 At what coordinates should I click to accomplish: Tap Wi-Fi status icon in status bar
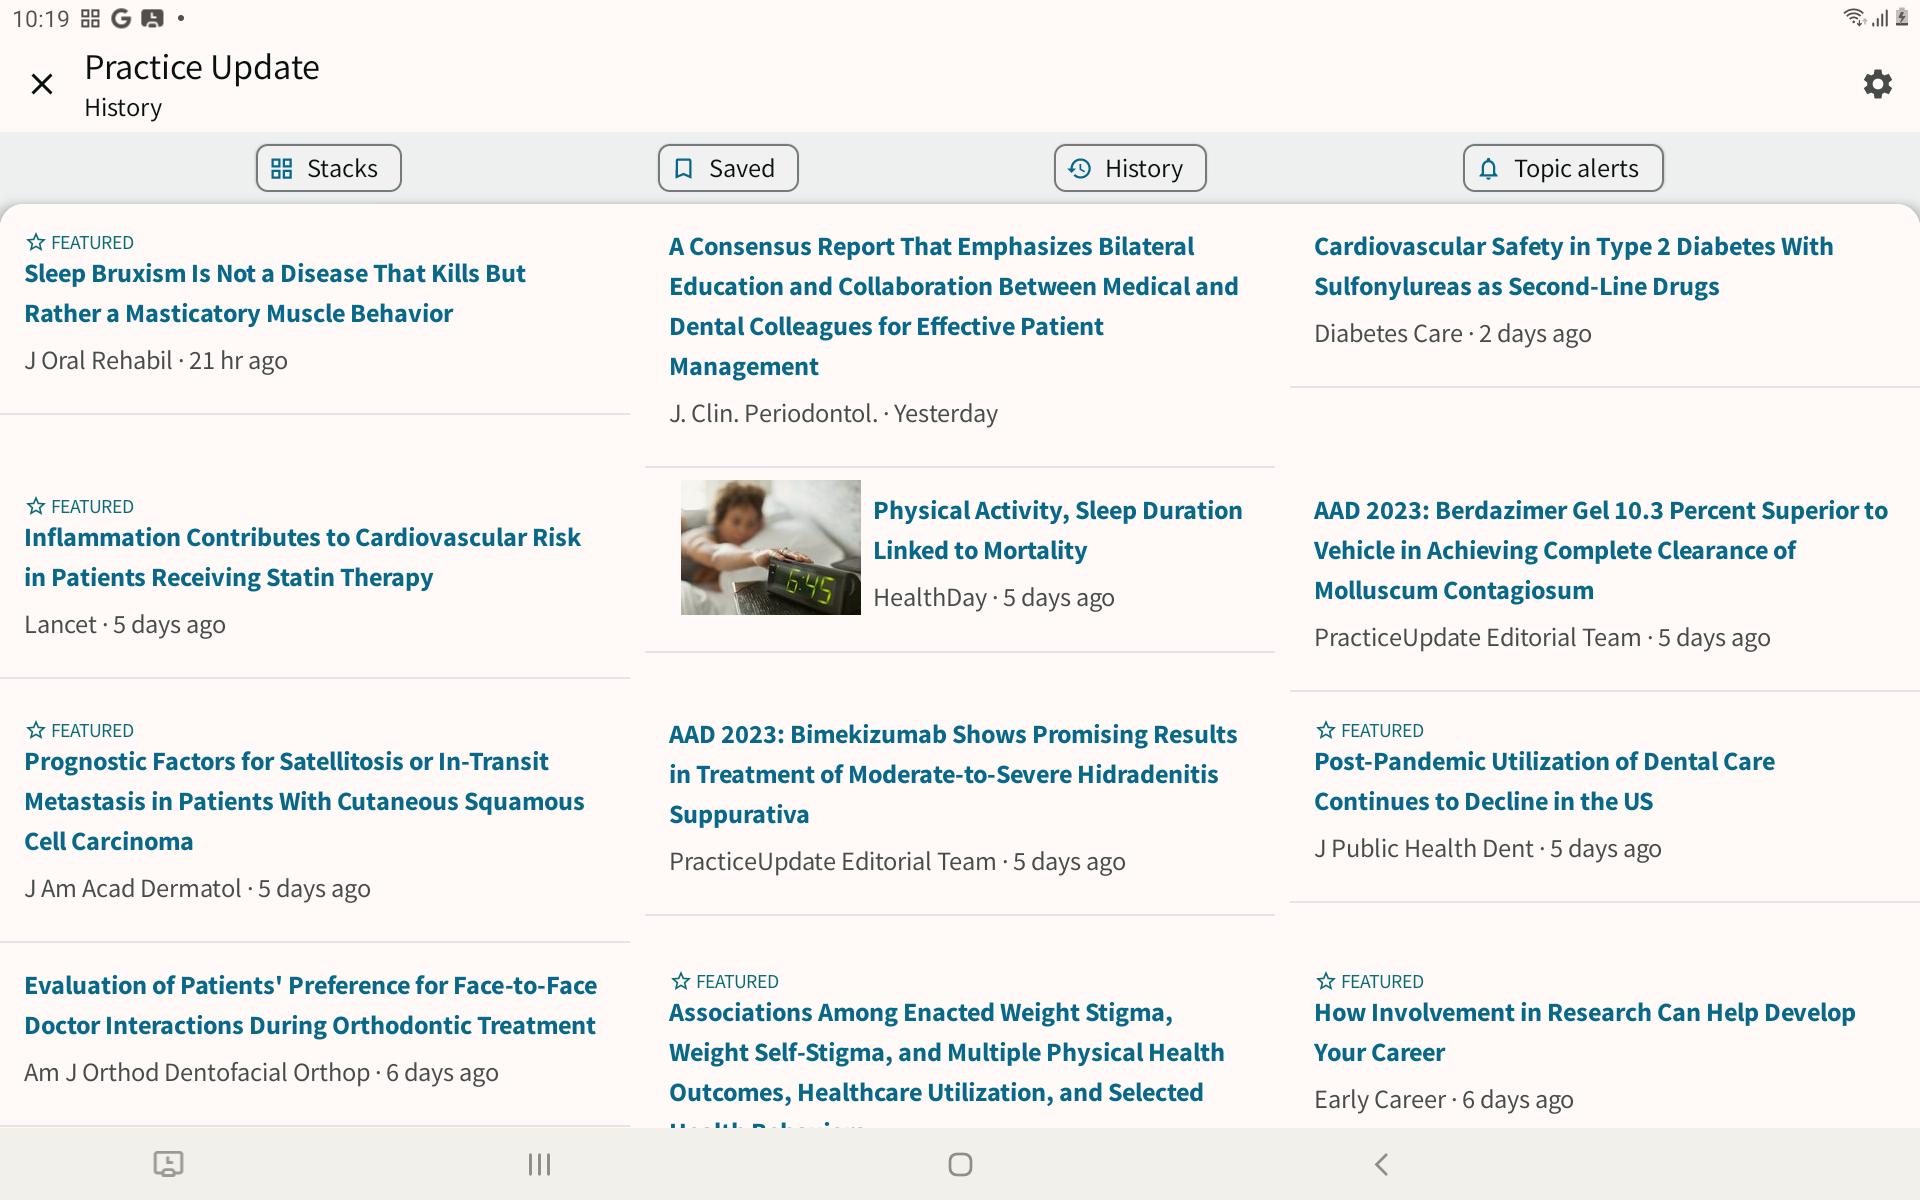tap(1853, 17)
